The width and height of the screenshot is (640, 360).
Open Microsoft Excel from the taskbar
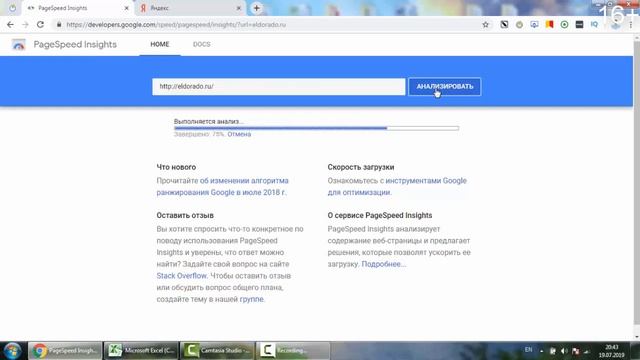(x=141, y=351)
